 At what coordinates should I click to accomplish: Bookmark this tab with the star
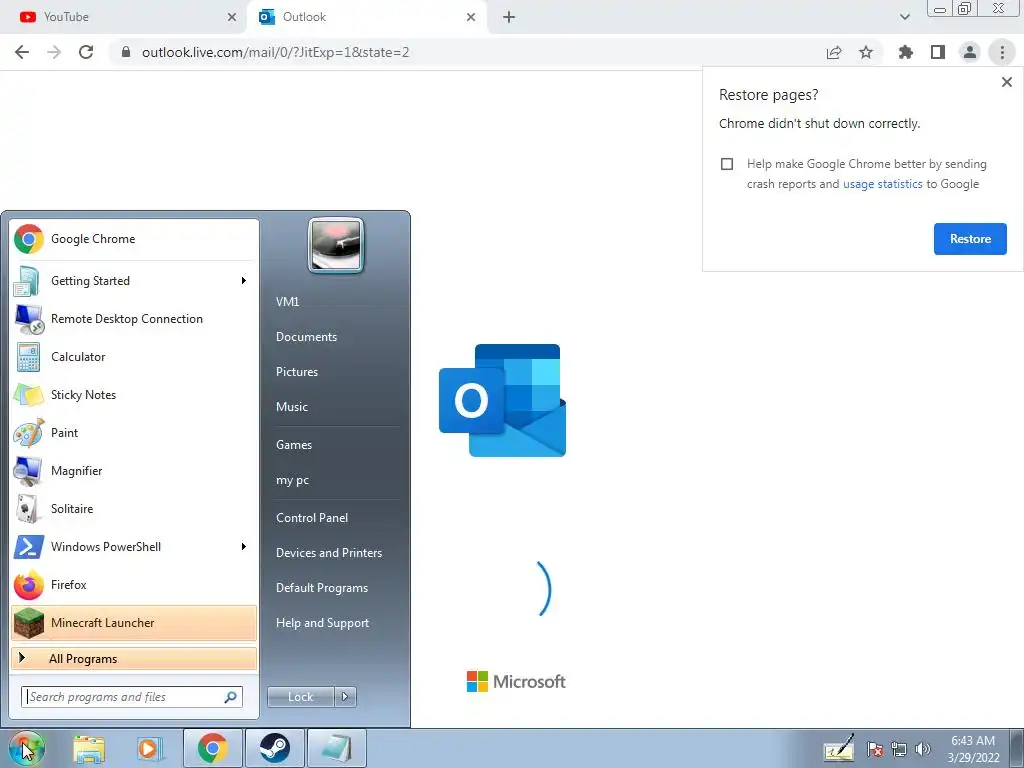click(x=866, y=52)
